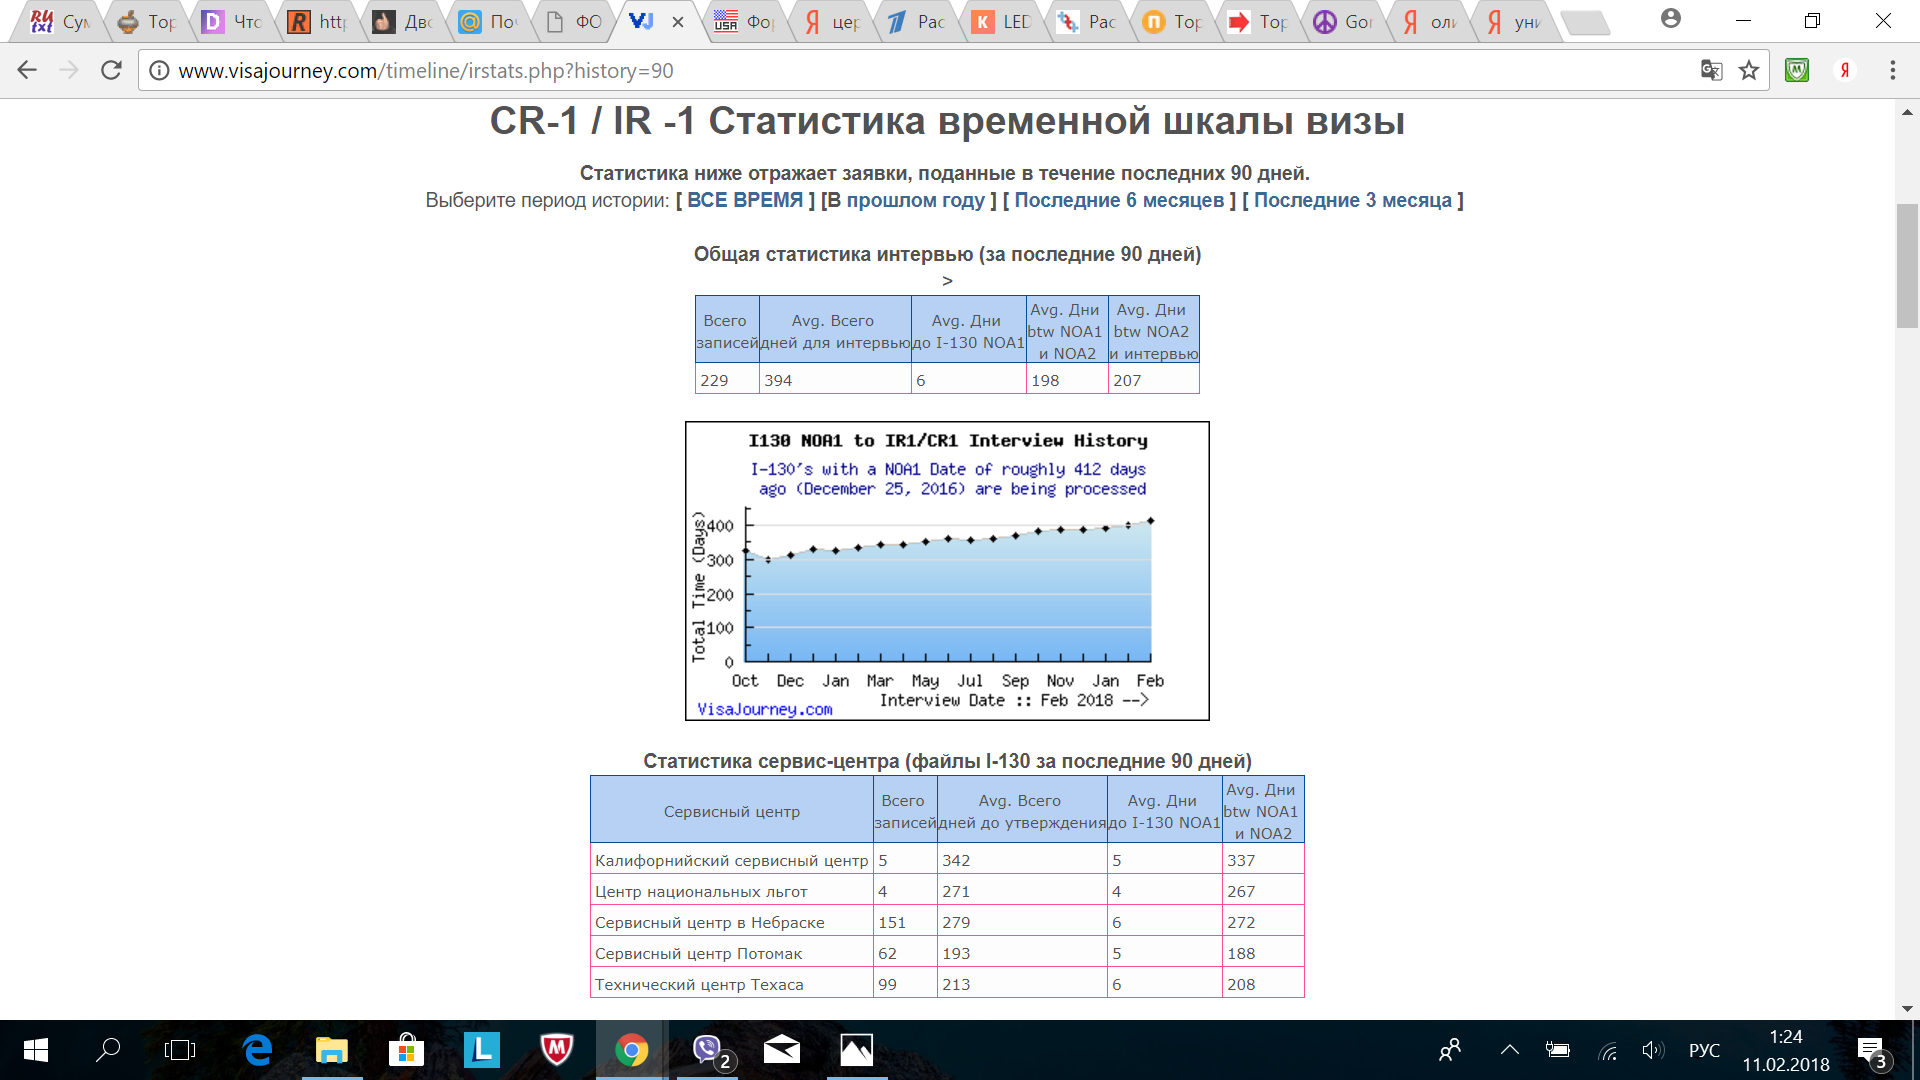The width and height of the screenshot is (1920, 1080).
Task: Click the green shield extension icon
Action: click(x=1797, y=70)
